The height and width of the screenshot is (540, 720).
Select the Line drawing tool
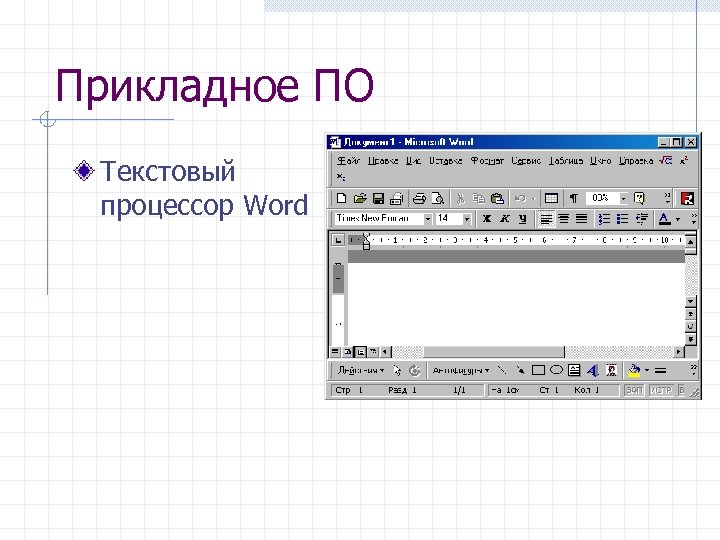click(502, 370)
